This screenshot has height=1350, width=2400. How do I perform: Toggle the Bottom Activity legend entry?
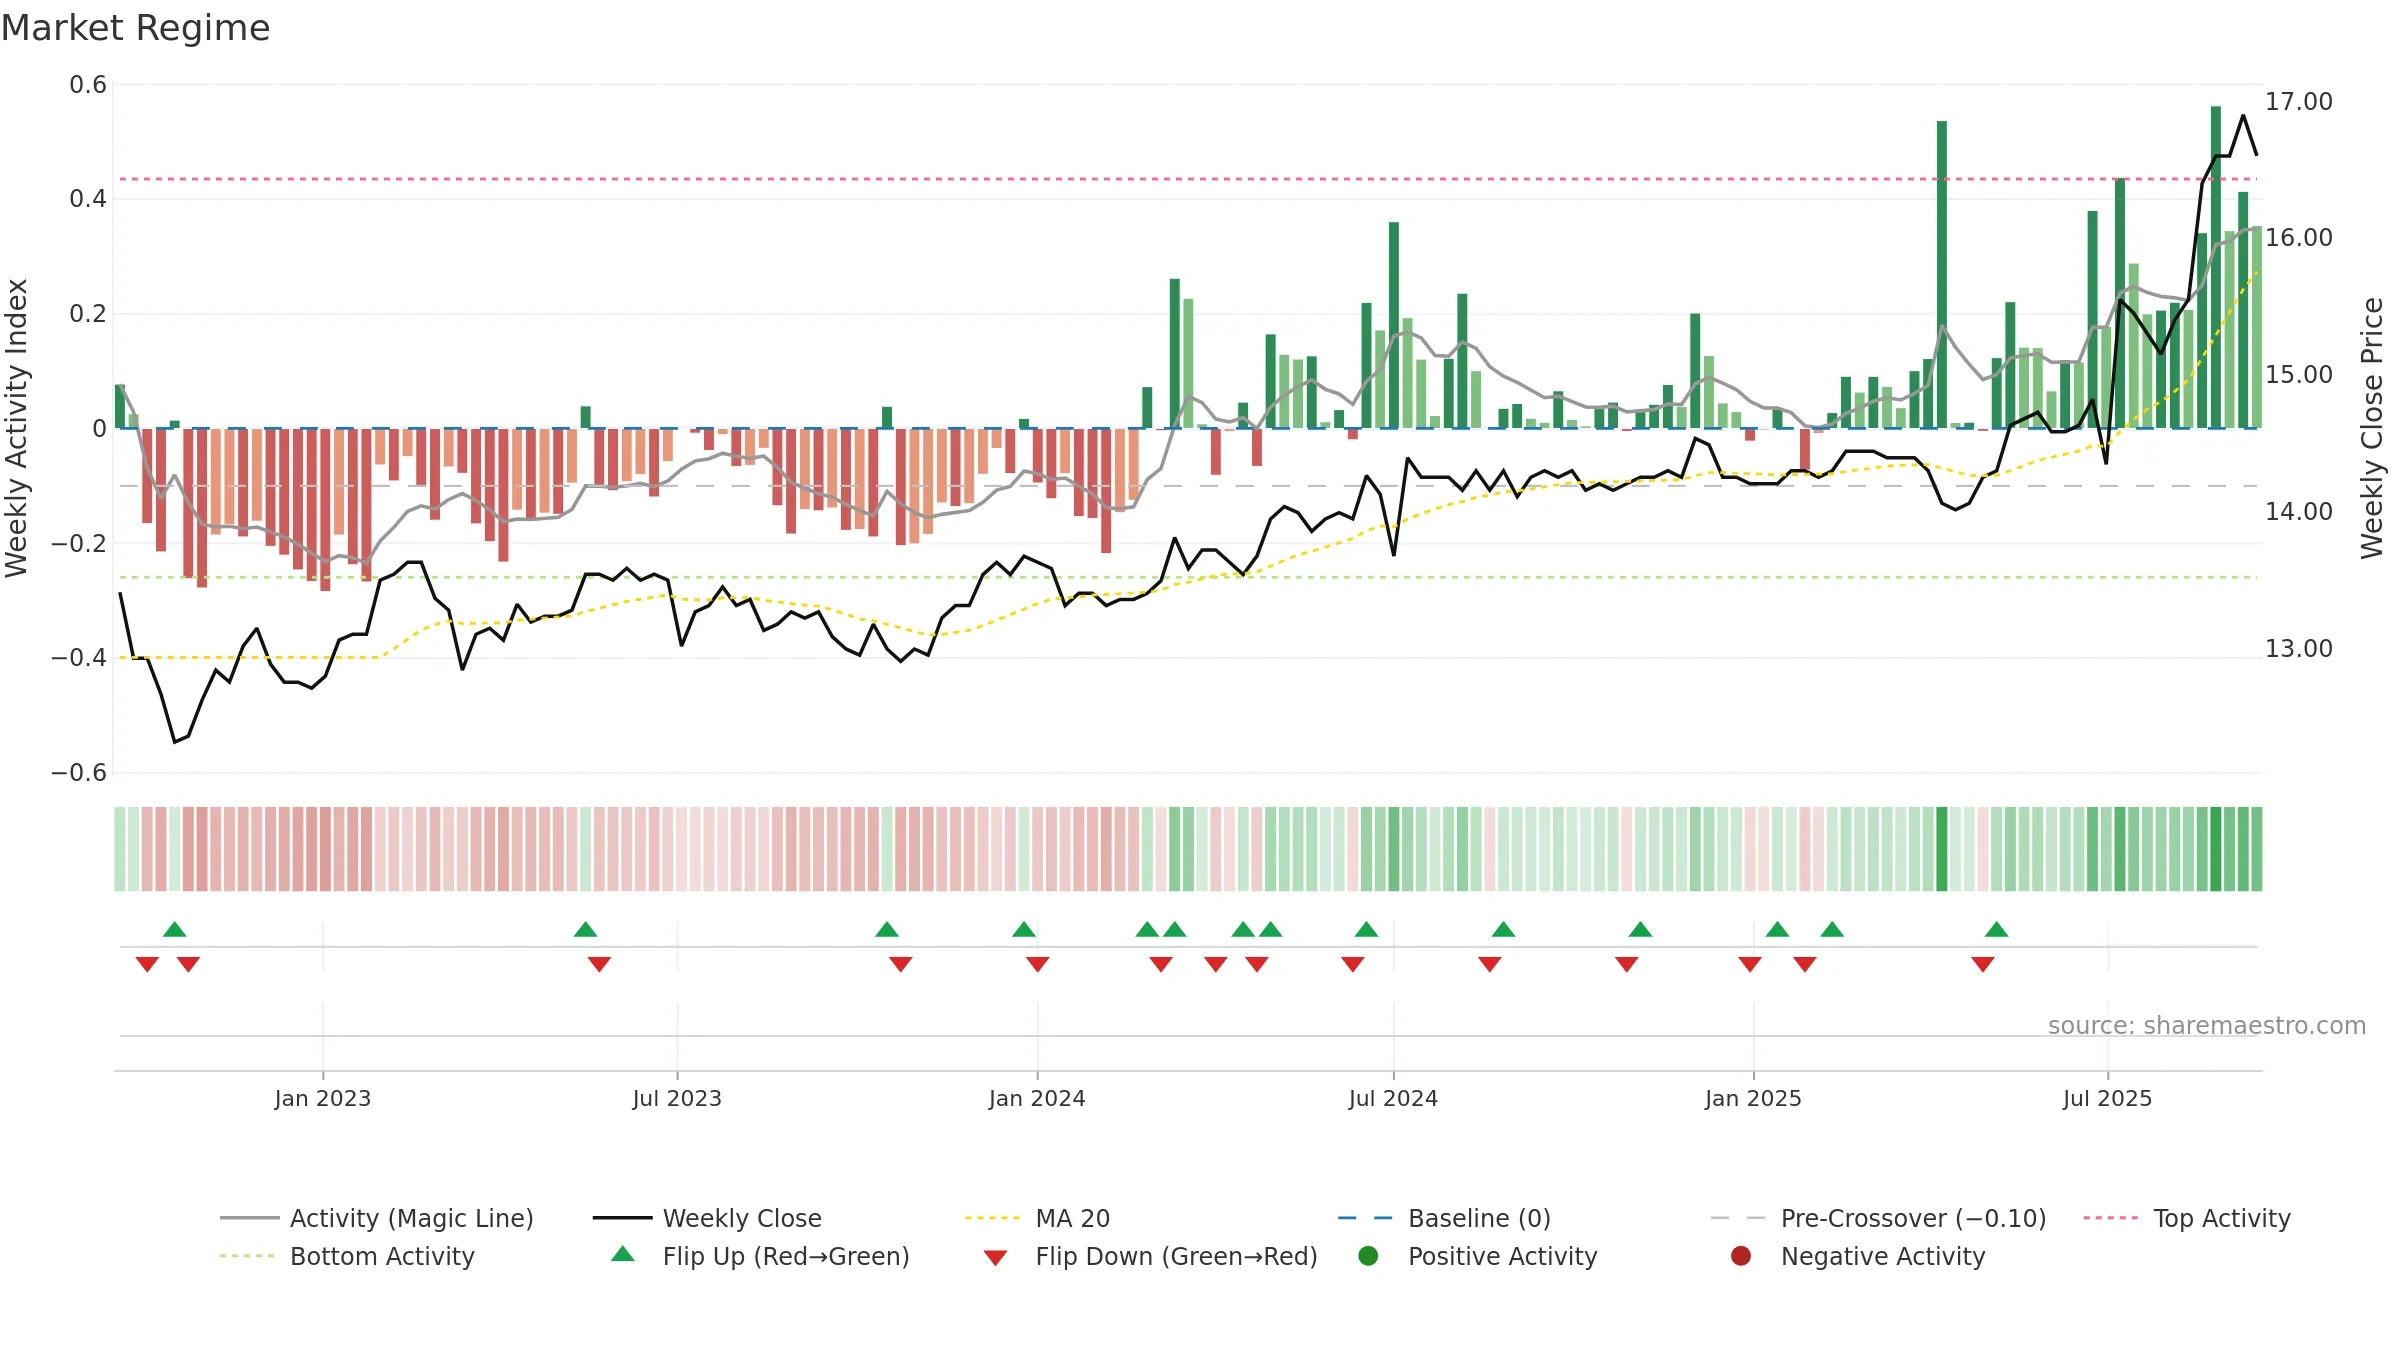[x=347, y=1256]
